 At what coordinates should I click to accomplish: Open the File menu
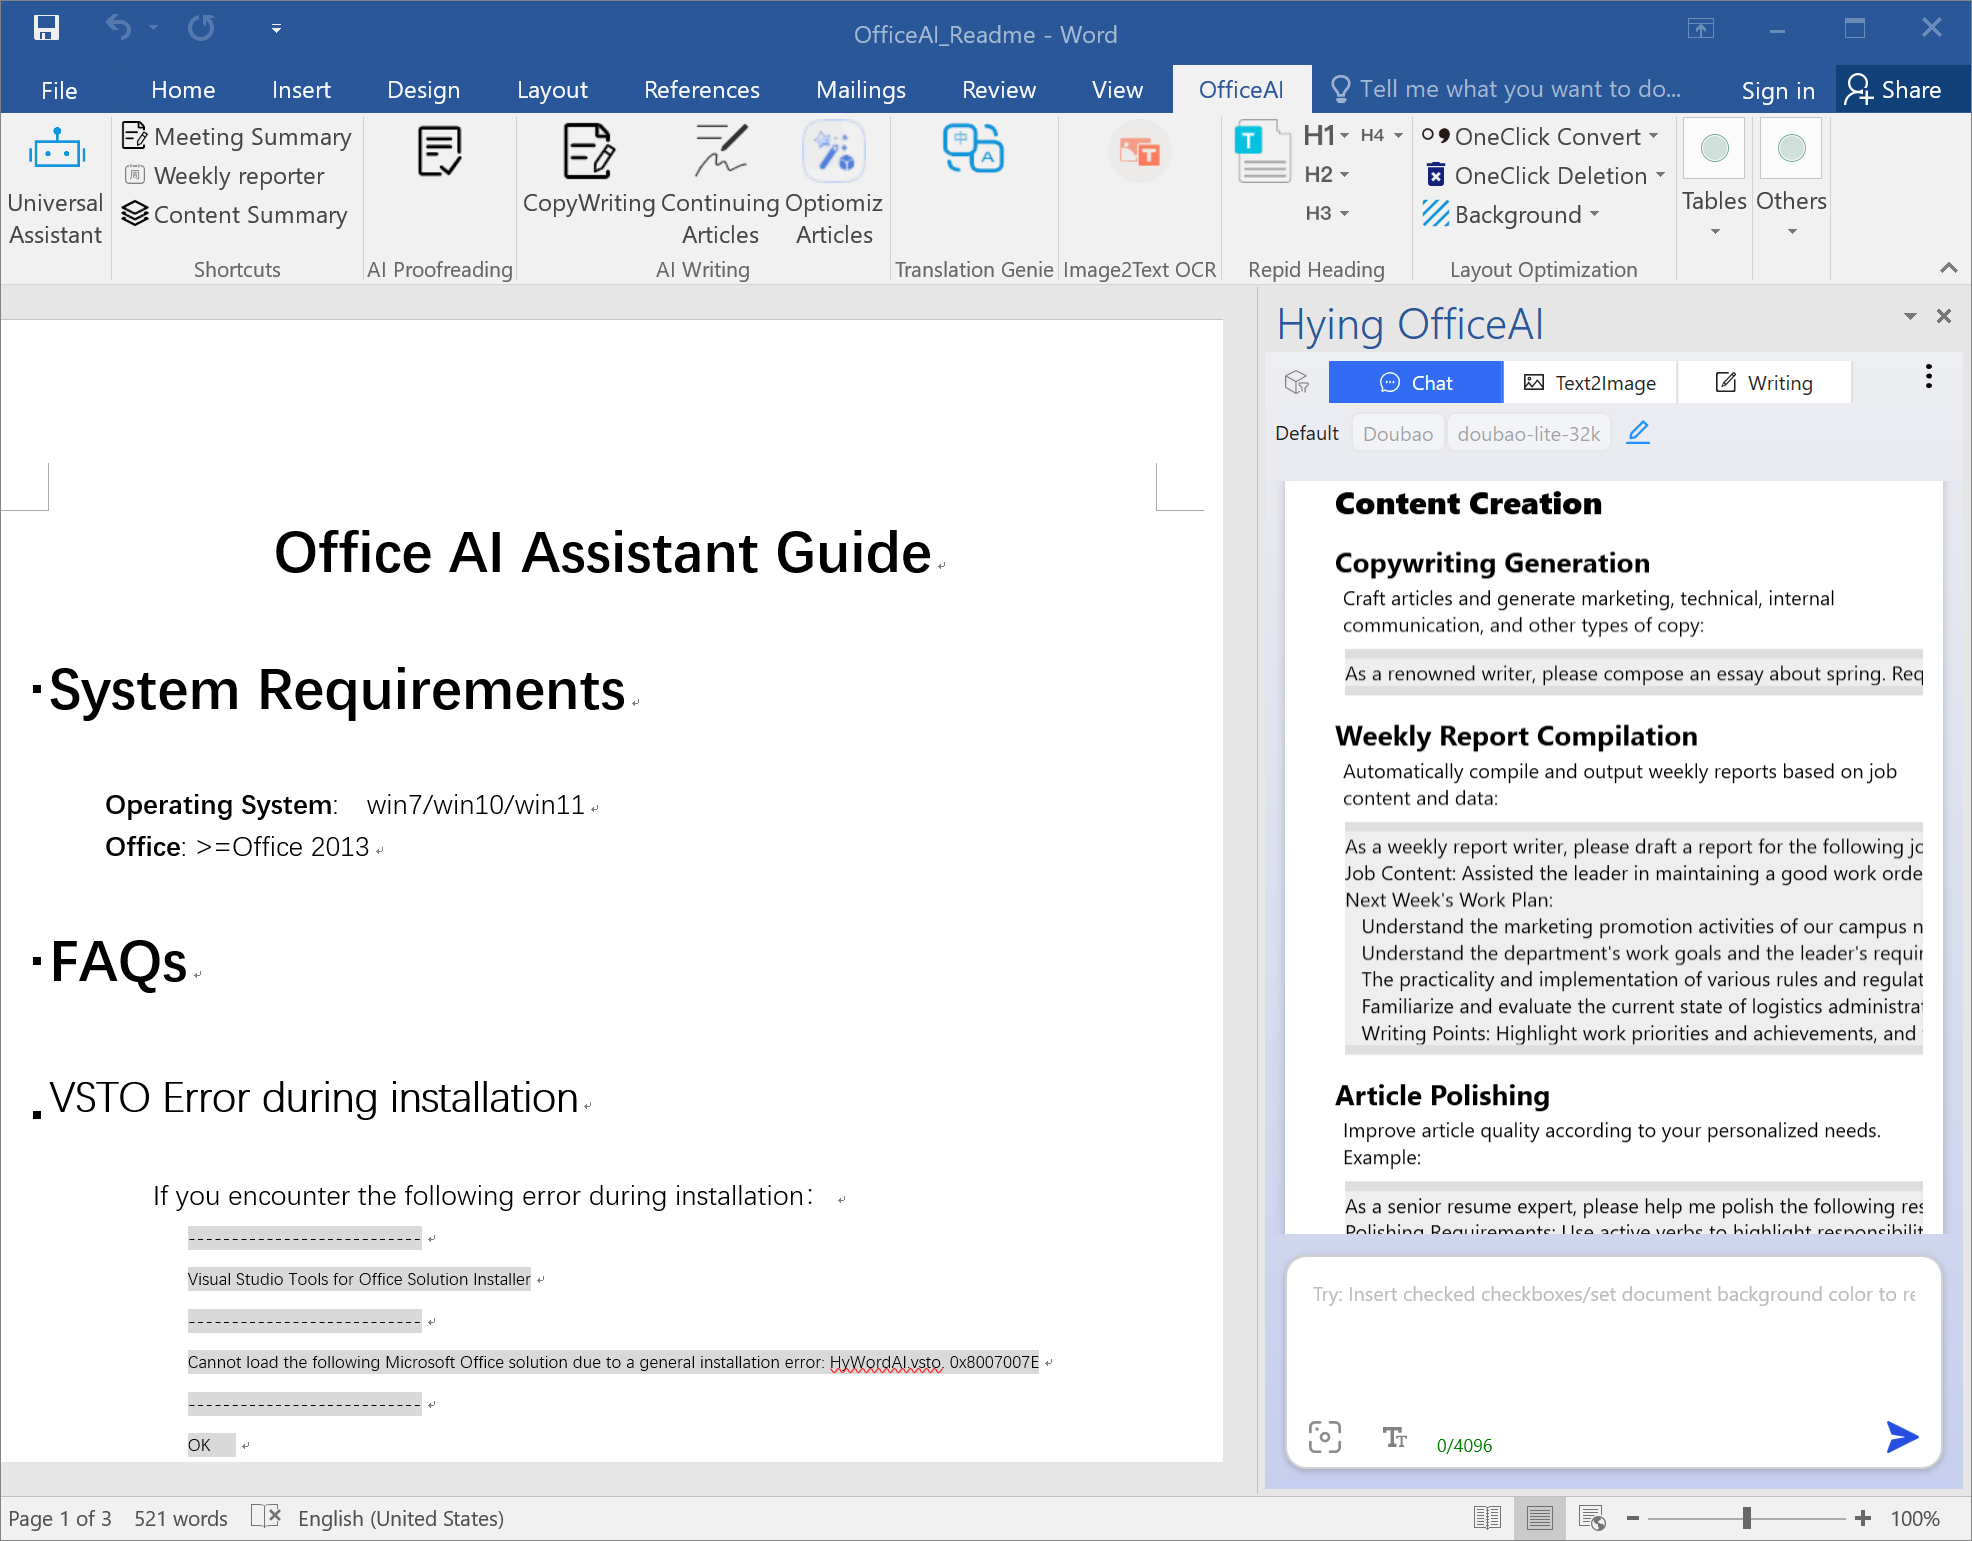59,90
